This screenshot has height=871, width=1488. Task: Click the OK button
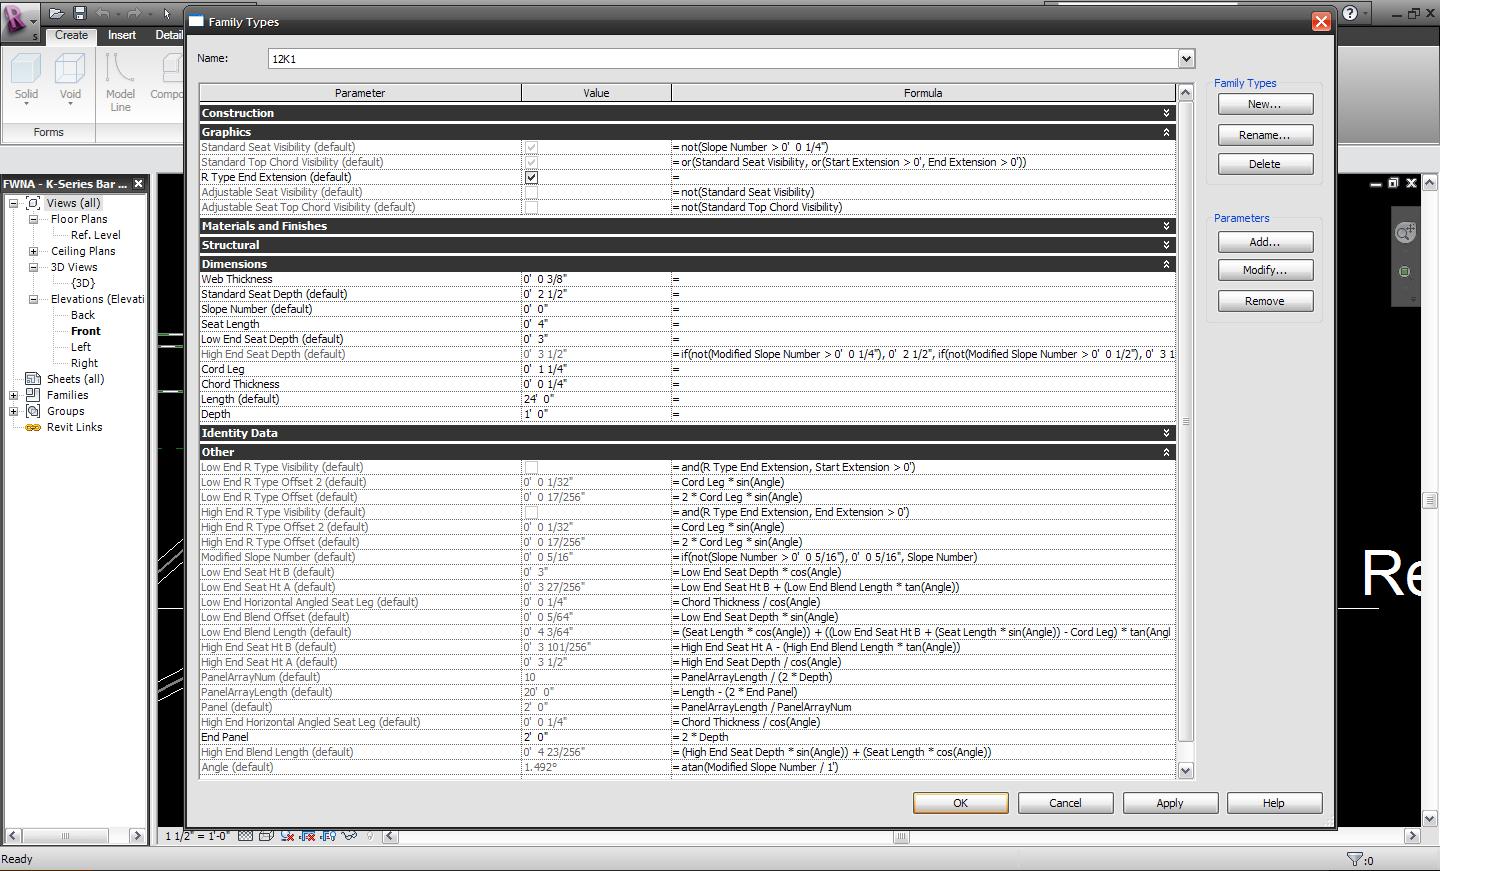click(960, 803)
